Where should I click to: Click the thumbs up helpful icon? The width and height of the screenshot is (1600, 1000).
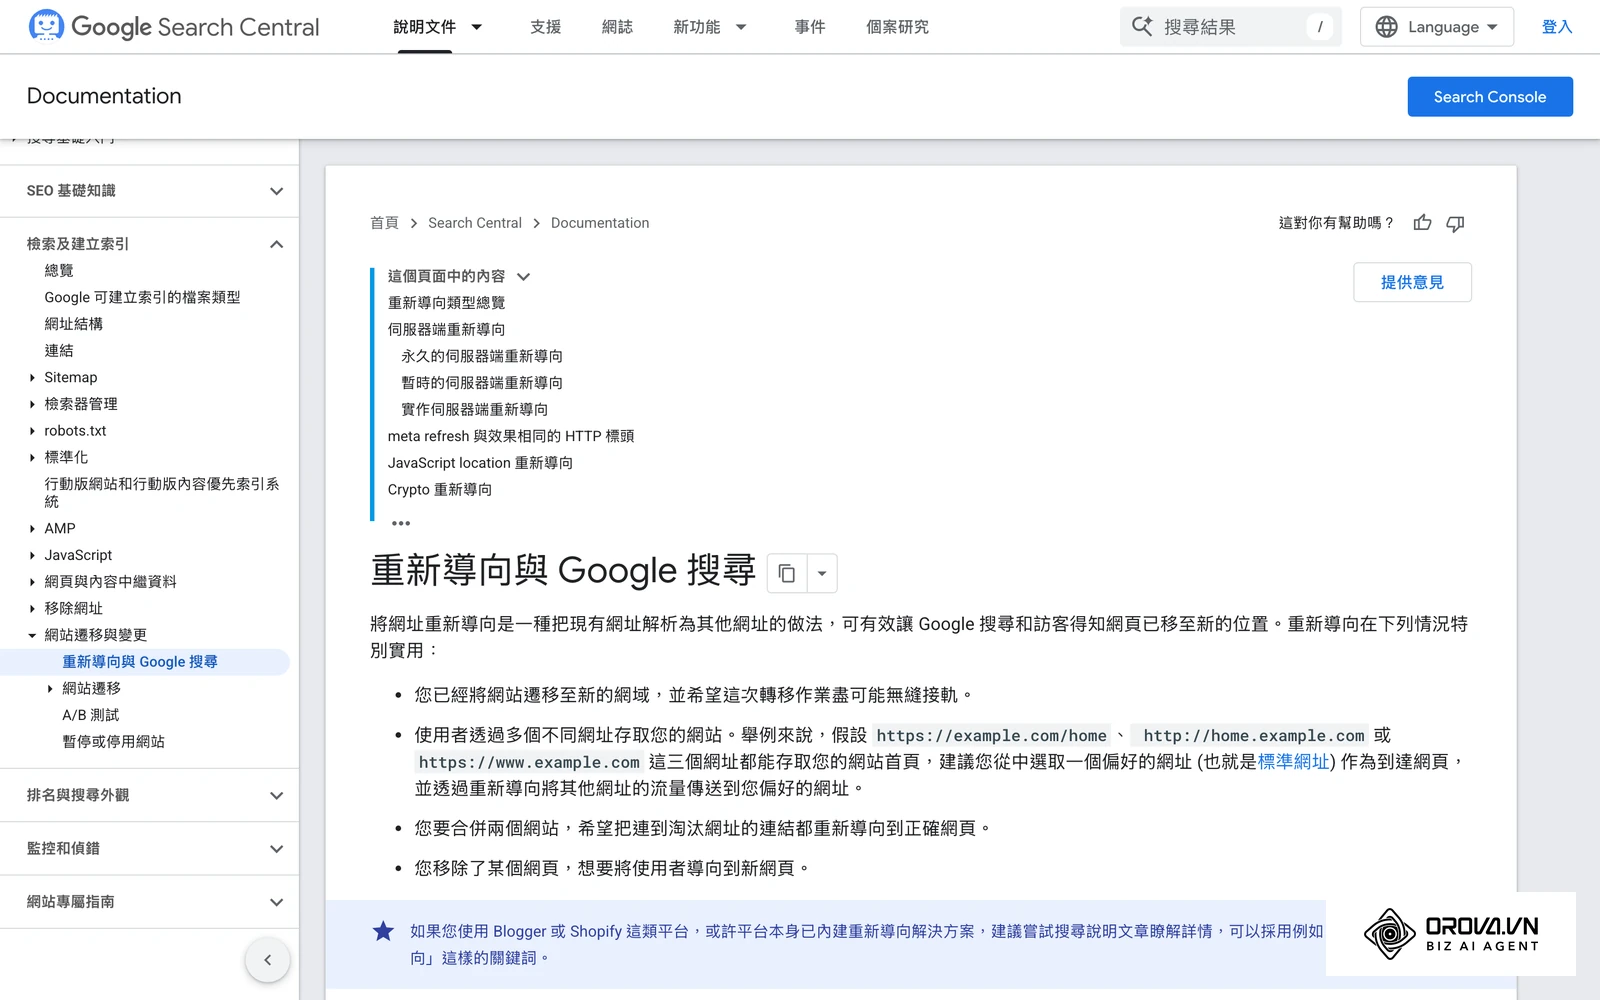pos(1422,223)
